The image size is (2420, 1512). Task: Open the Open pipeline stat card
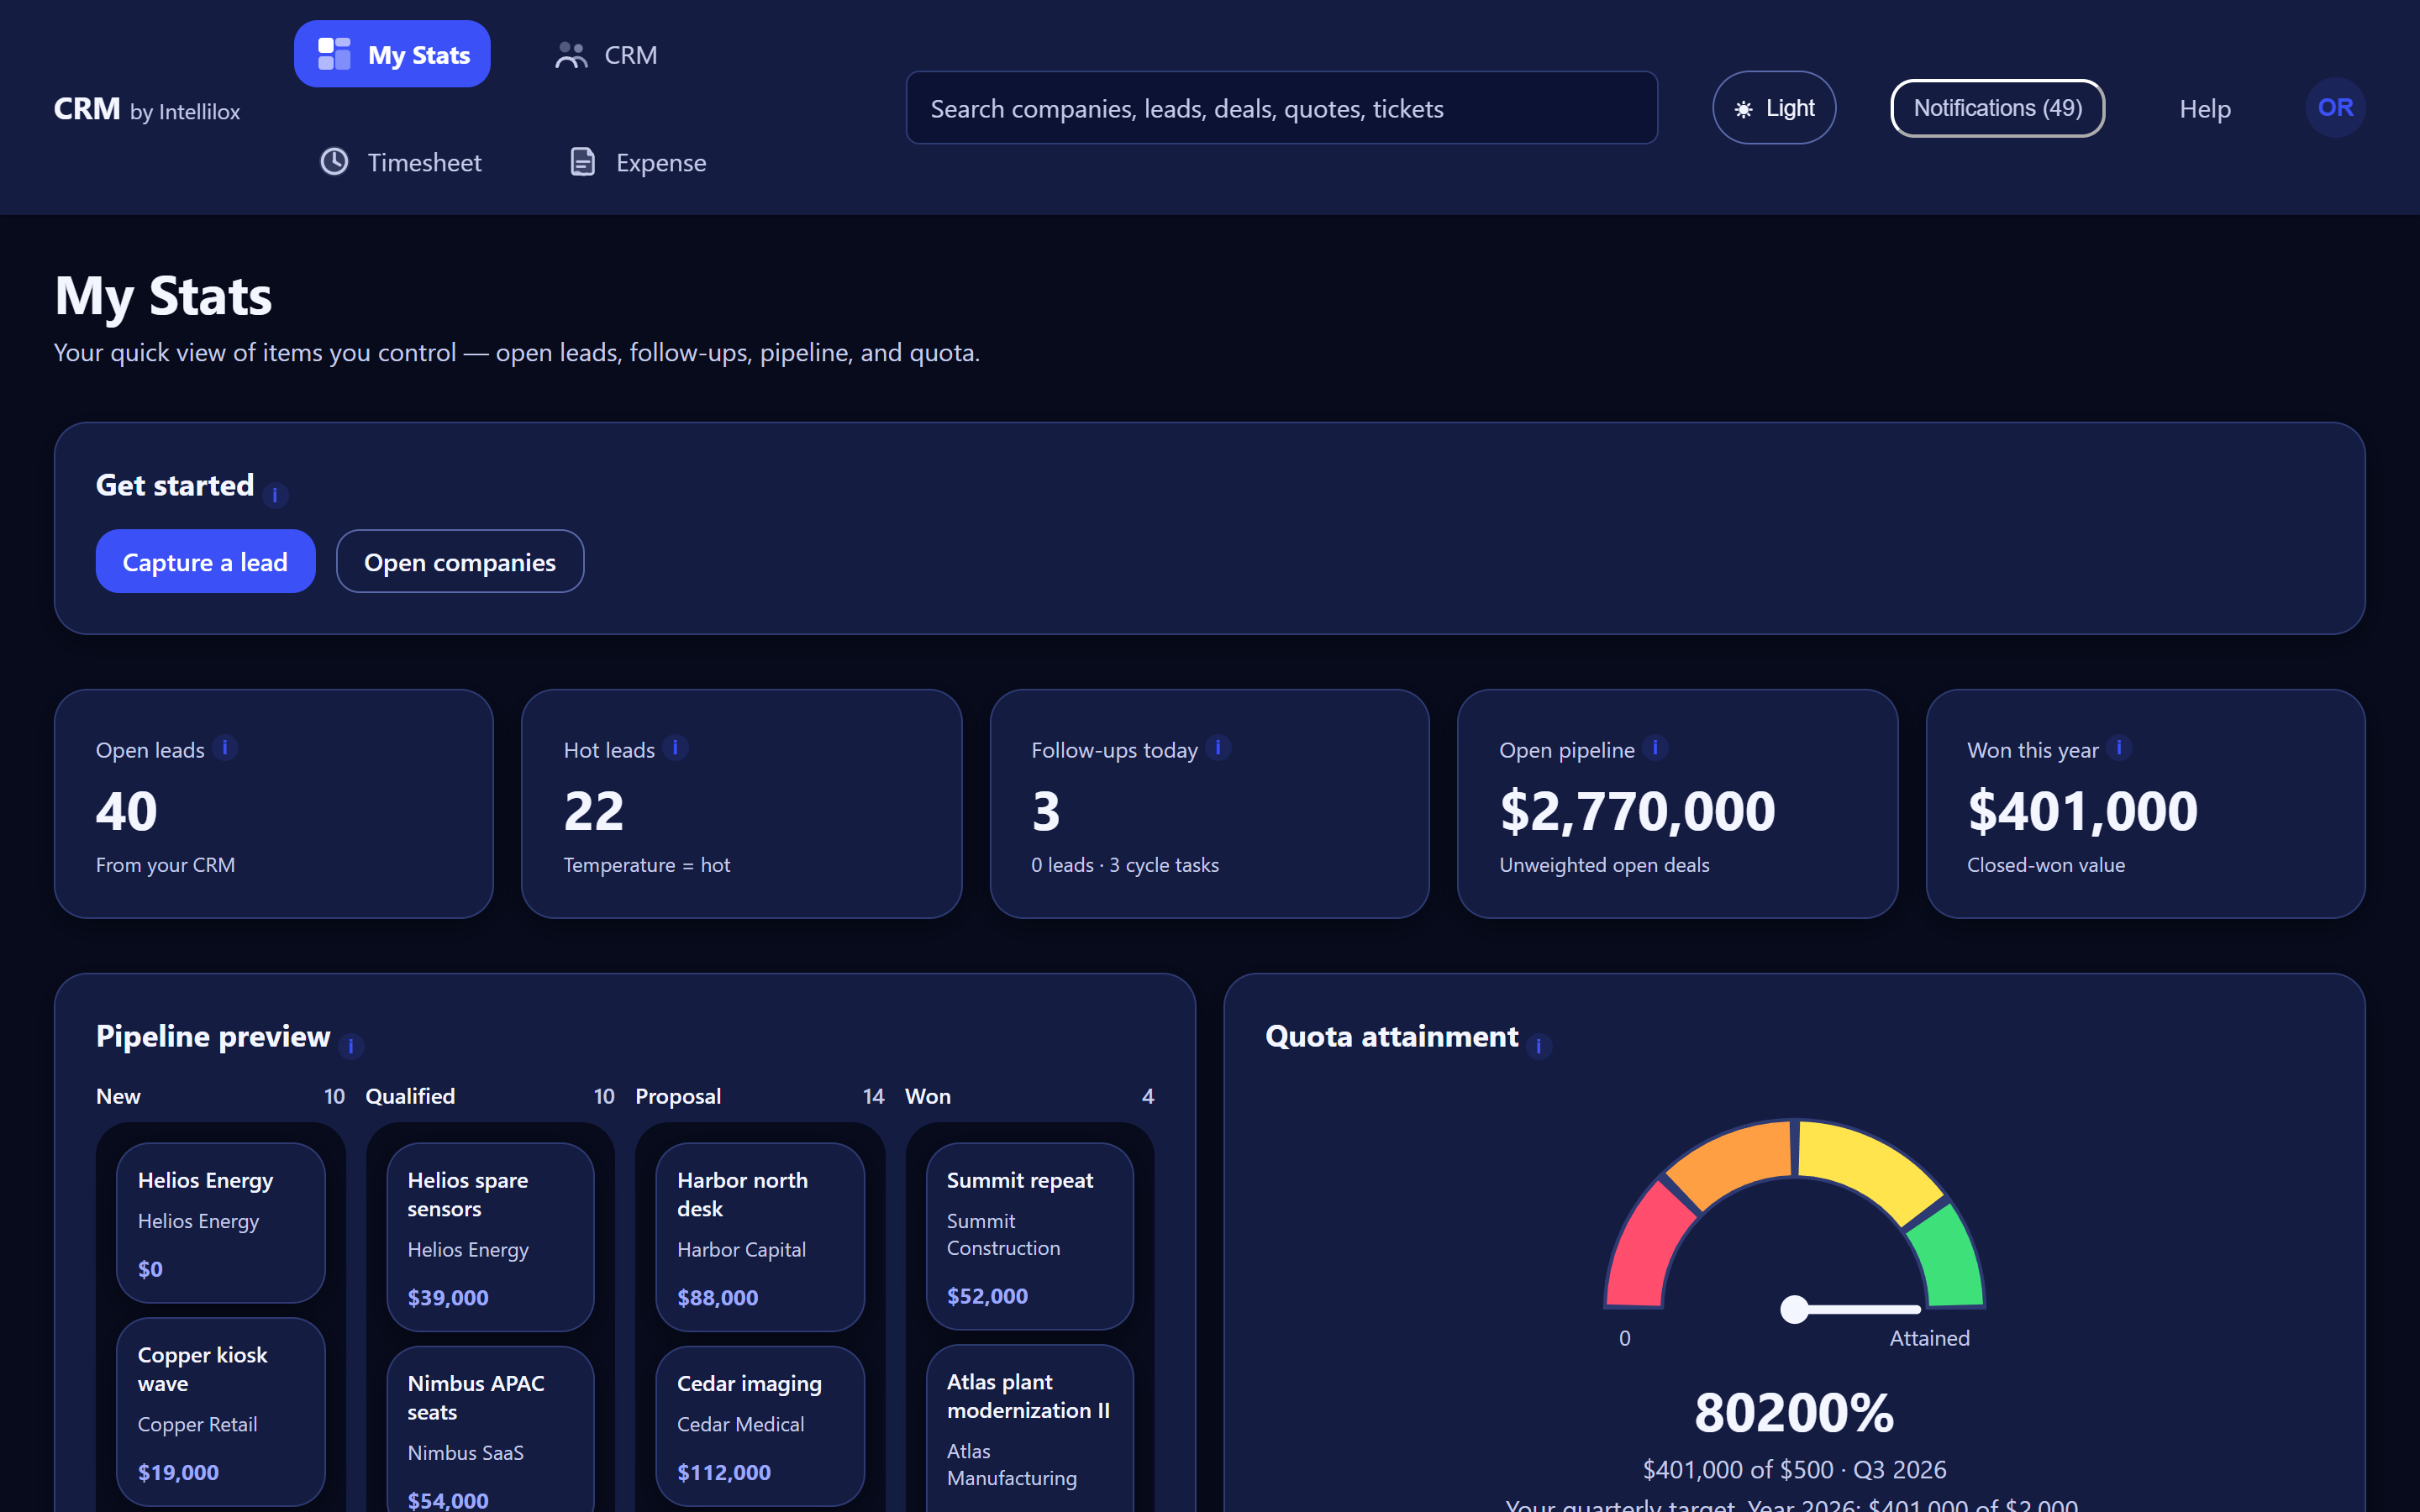pyautogui.click(x=1677, y=803)
